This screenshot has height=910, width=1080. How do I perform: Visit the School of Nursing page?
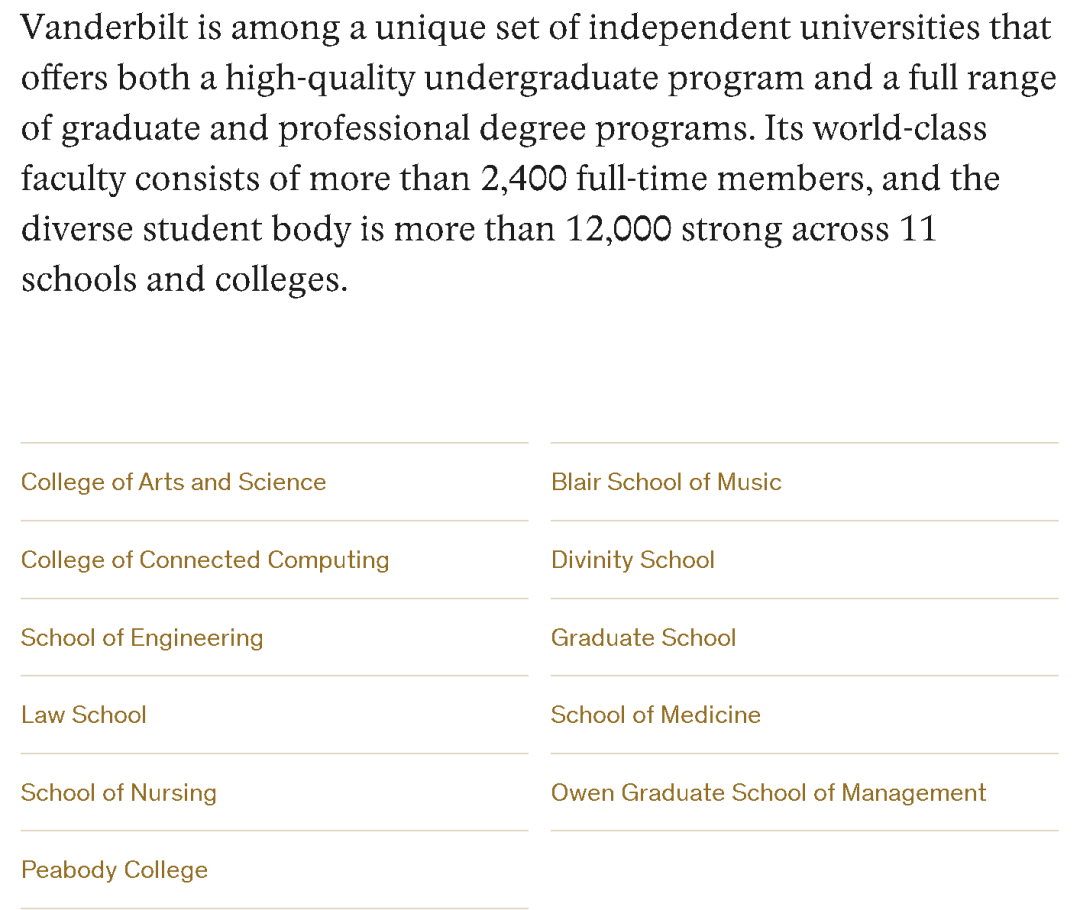tap(118, 793)
